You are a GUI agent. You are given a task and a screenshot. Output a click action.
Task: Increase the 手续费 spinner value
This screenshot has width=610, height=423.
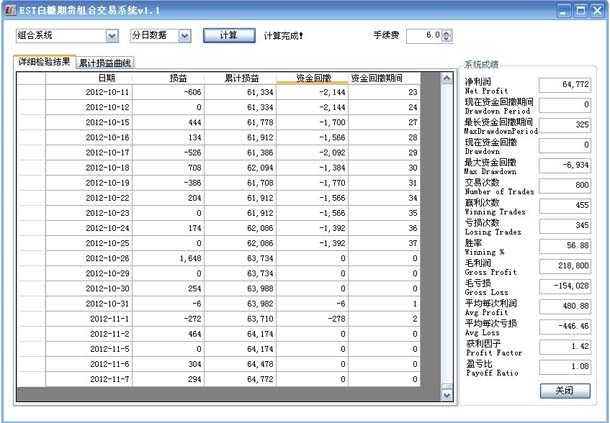click(436, 31)
